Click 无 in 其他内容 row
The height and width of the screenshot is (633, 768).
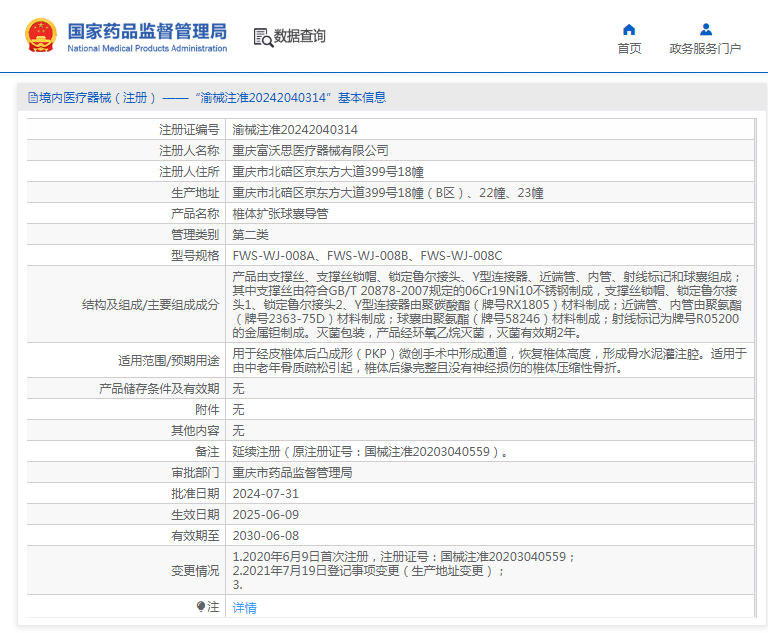click(238, 431)
